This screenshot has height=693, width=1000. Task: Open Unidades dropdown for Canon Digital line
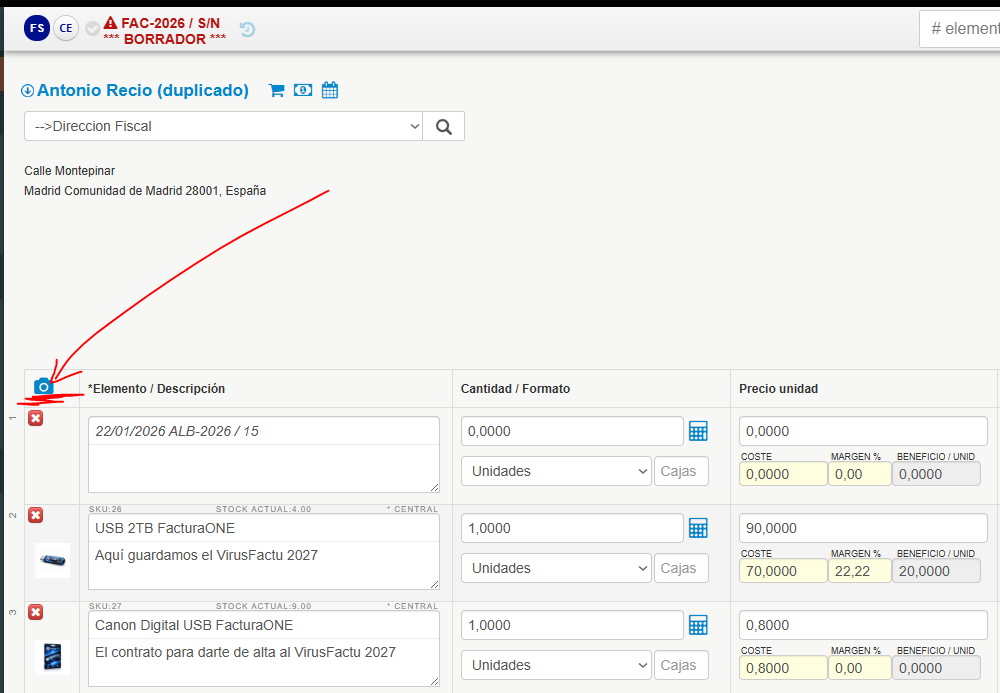[556, 665]
